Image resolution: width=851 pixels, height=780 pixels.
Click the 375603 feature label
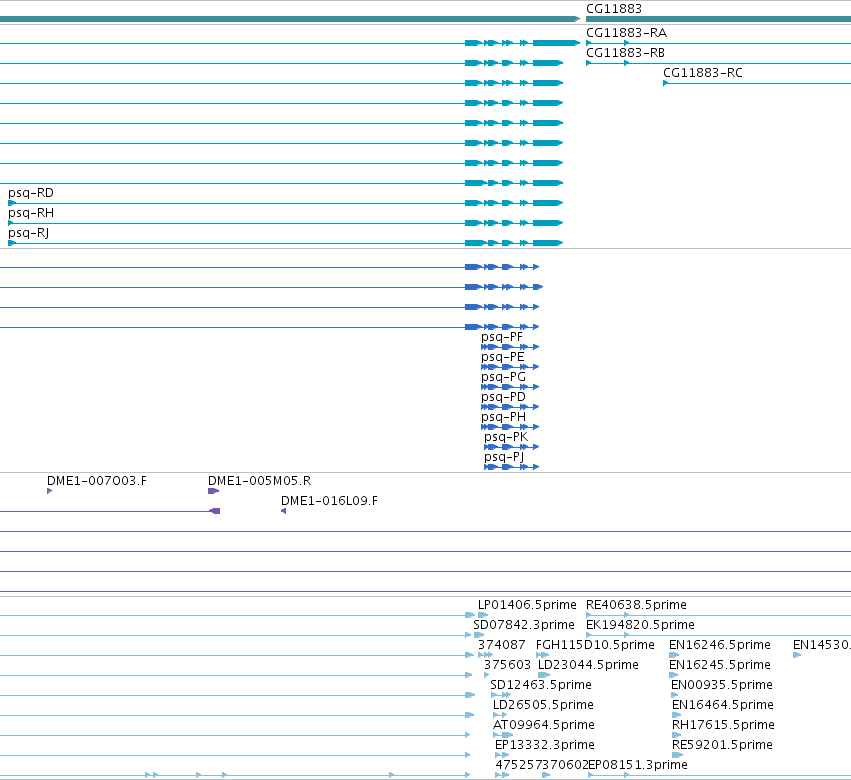(x=507, y=665)
